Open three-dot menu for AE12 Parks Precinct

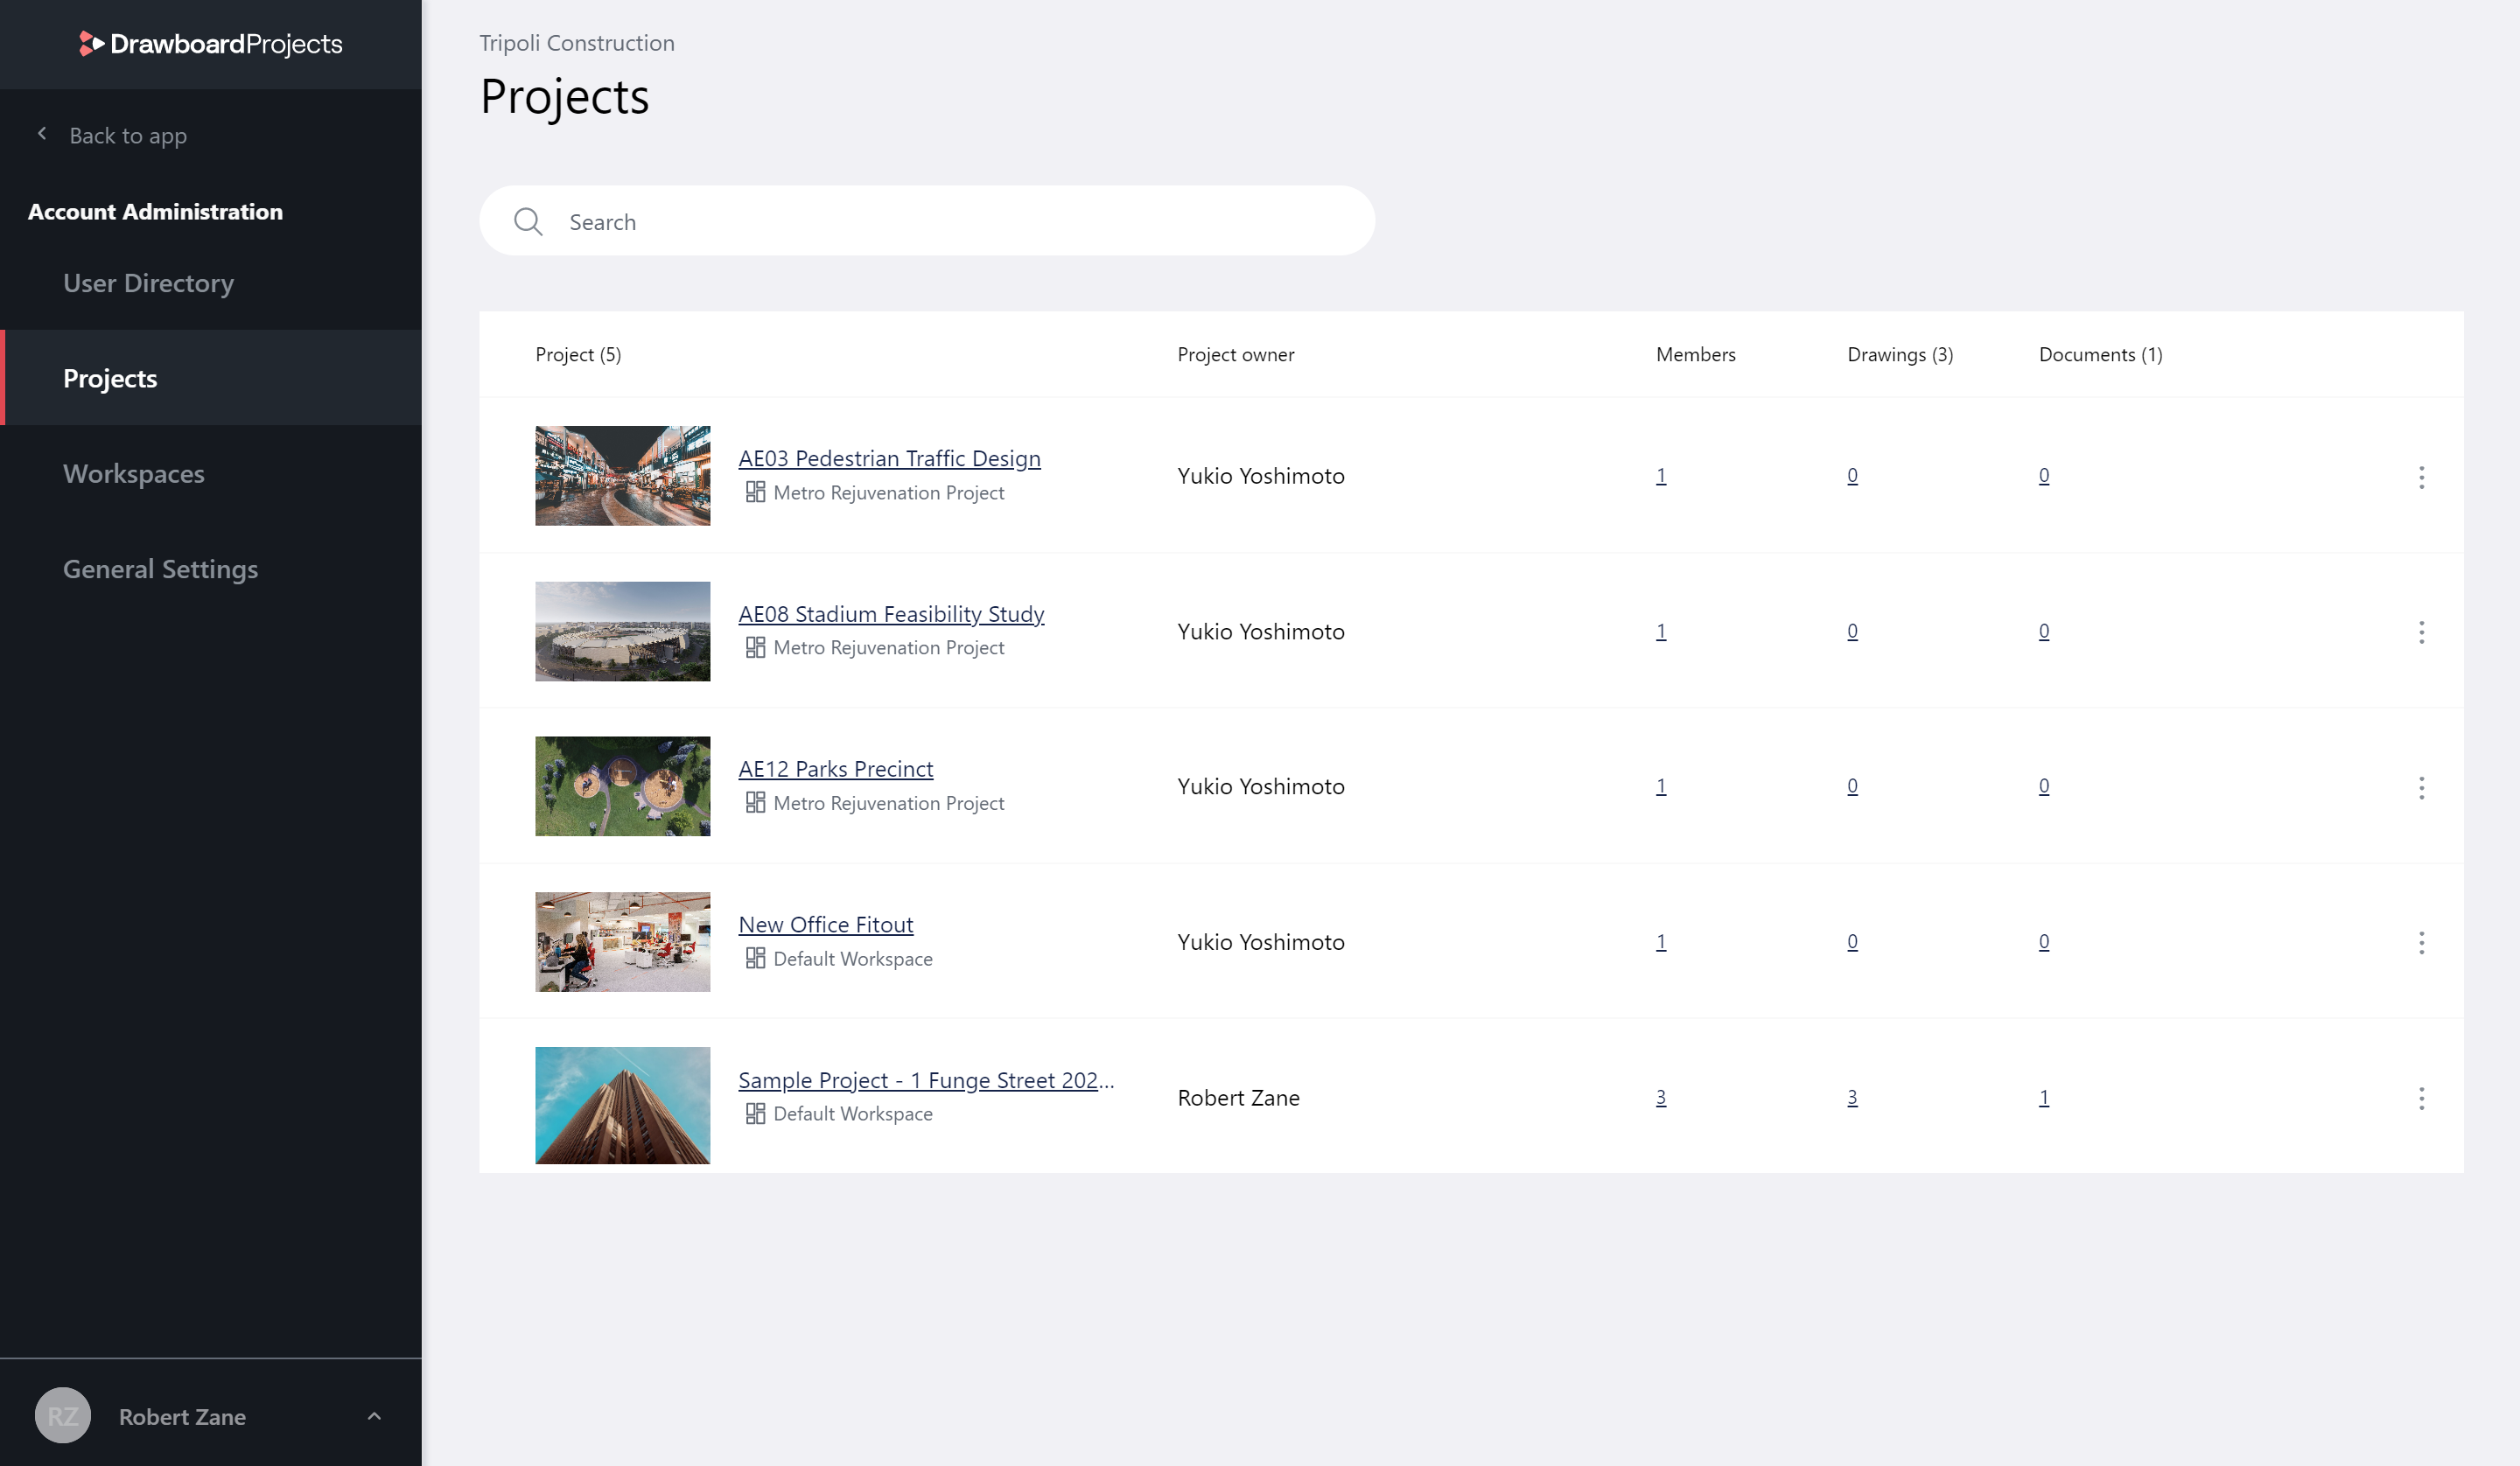click(x=2420, y=787)
